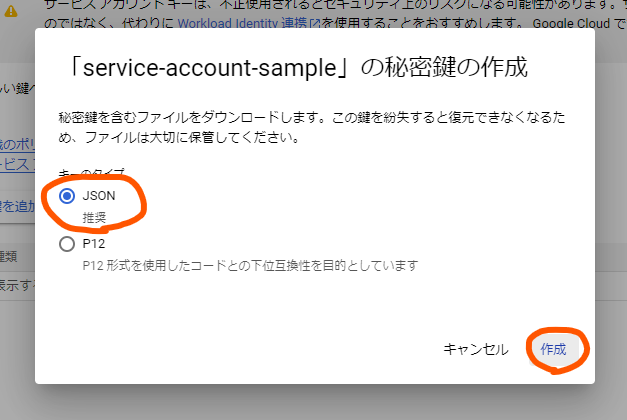Select the P12 key type radio button
Screen dimensions: 627x420
tap(67, 244)
